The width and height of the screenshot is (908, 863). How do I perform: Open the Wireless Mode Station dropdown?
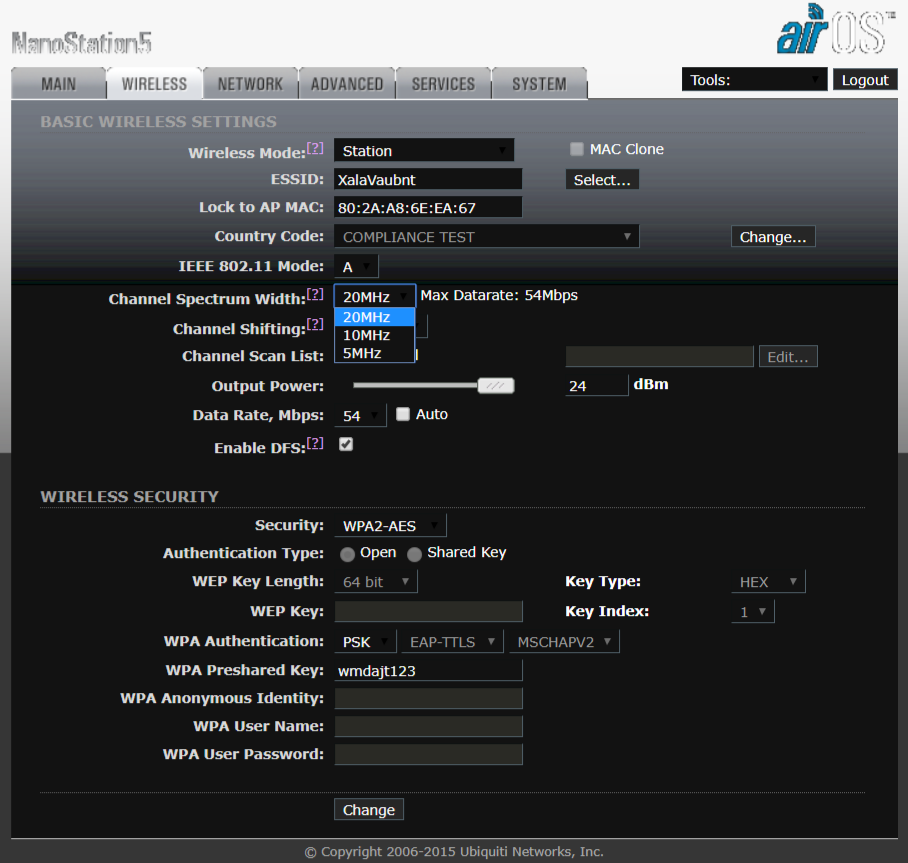[x=423, y=151]
